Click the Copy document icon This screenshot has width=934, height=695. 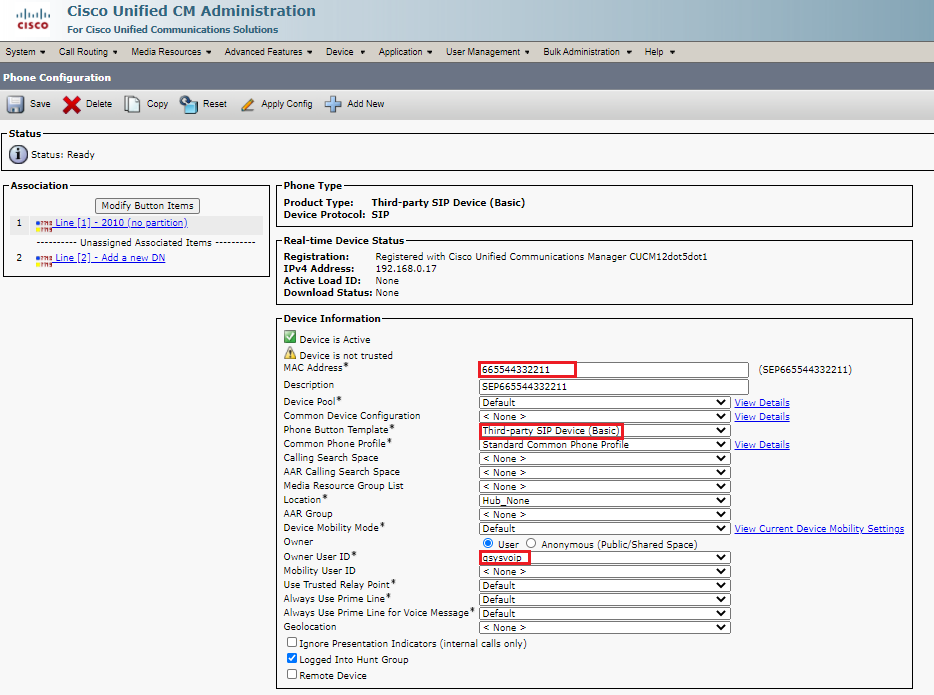click(132, 104)
